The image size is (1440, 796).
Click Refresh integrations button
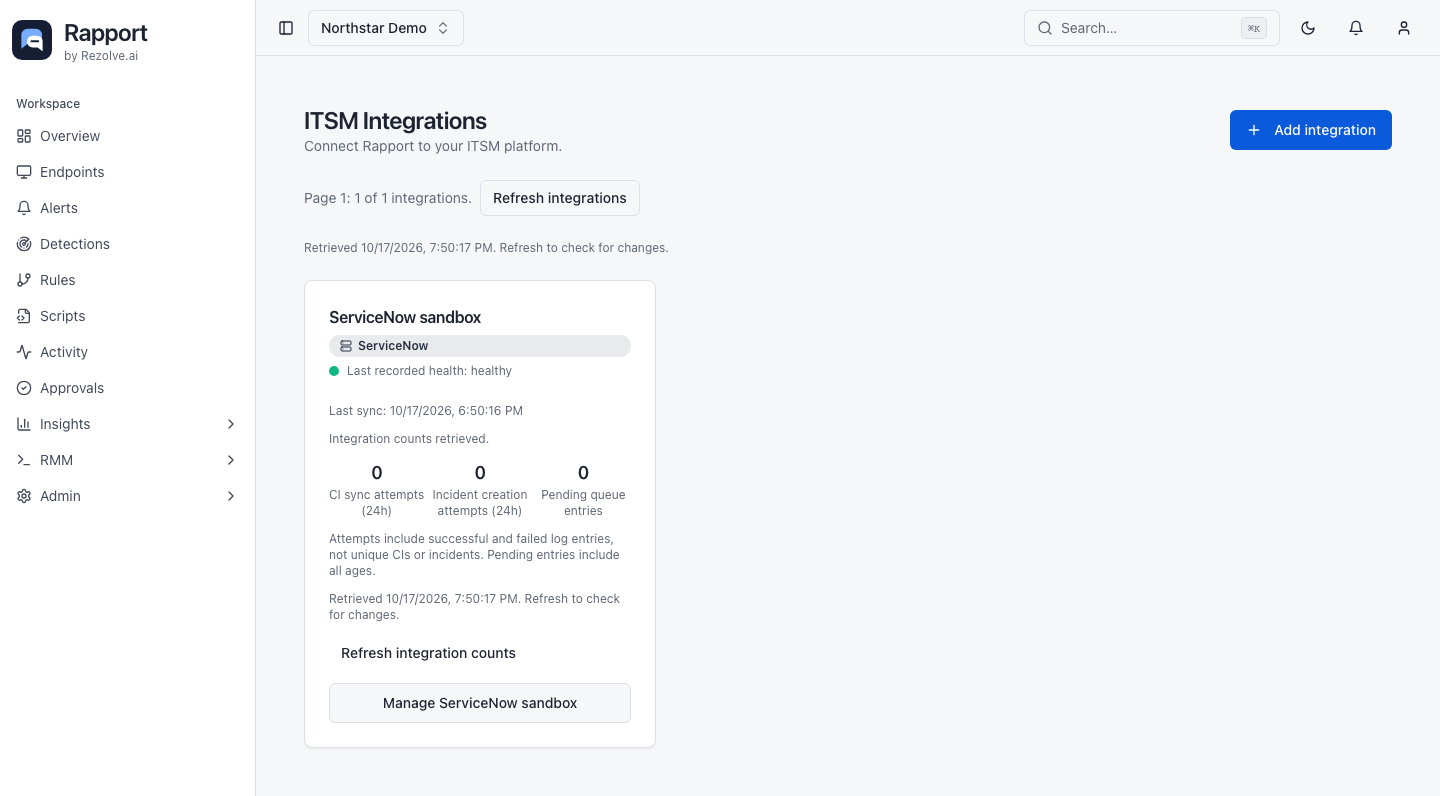tap(560, 198)
